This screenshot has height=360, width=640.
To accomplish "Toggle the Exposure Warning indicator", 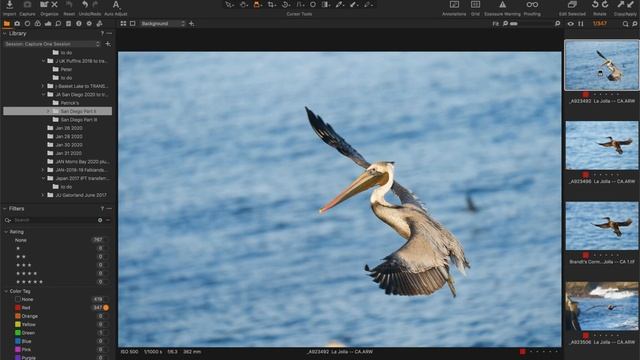I will (x=502, y=5).
